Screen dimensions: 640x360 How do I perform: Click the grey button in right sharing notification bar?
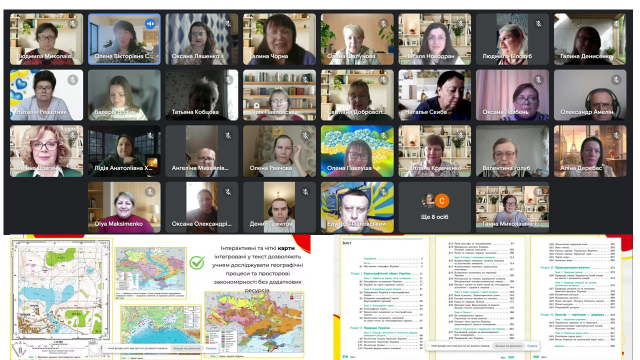508,346
